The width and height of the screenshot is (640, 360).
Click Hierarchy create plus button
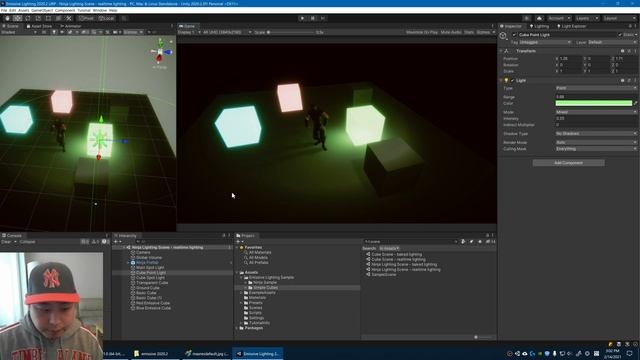(116, 242)
